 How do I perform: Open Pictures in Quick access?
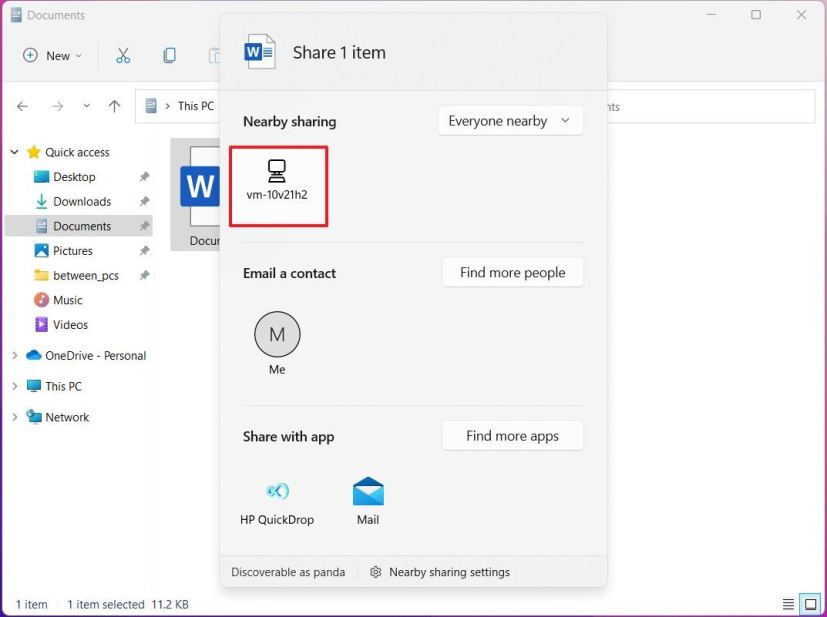[x=72, y=250]
